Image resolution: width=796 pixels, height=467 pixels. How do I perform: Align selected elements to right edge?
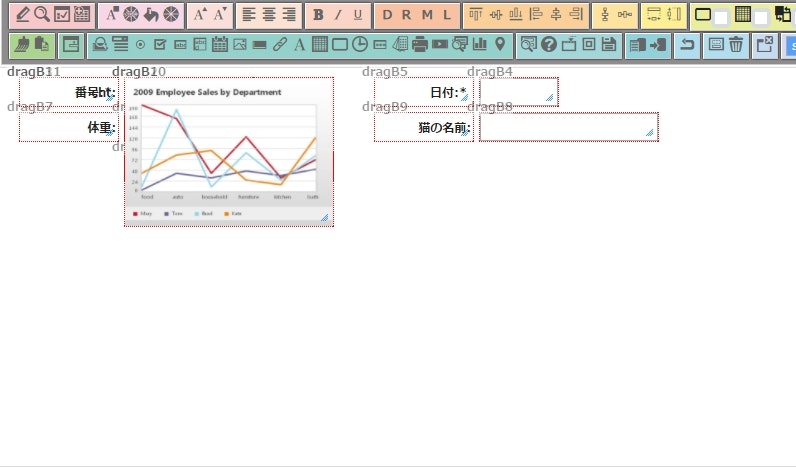[x=576, y=15]
